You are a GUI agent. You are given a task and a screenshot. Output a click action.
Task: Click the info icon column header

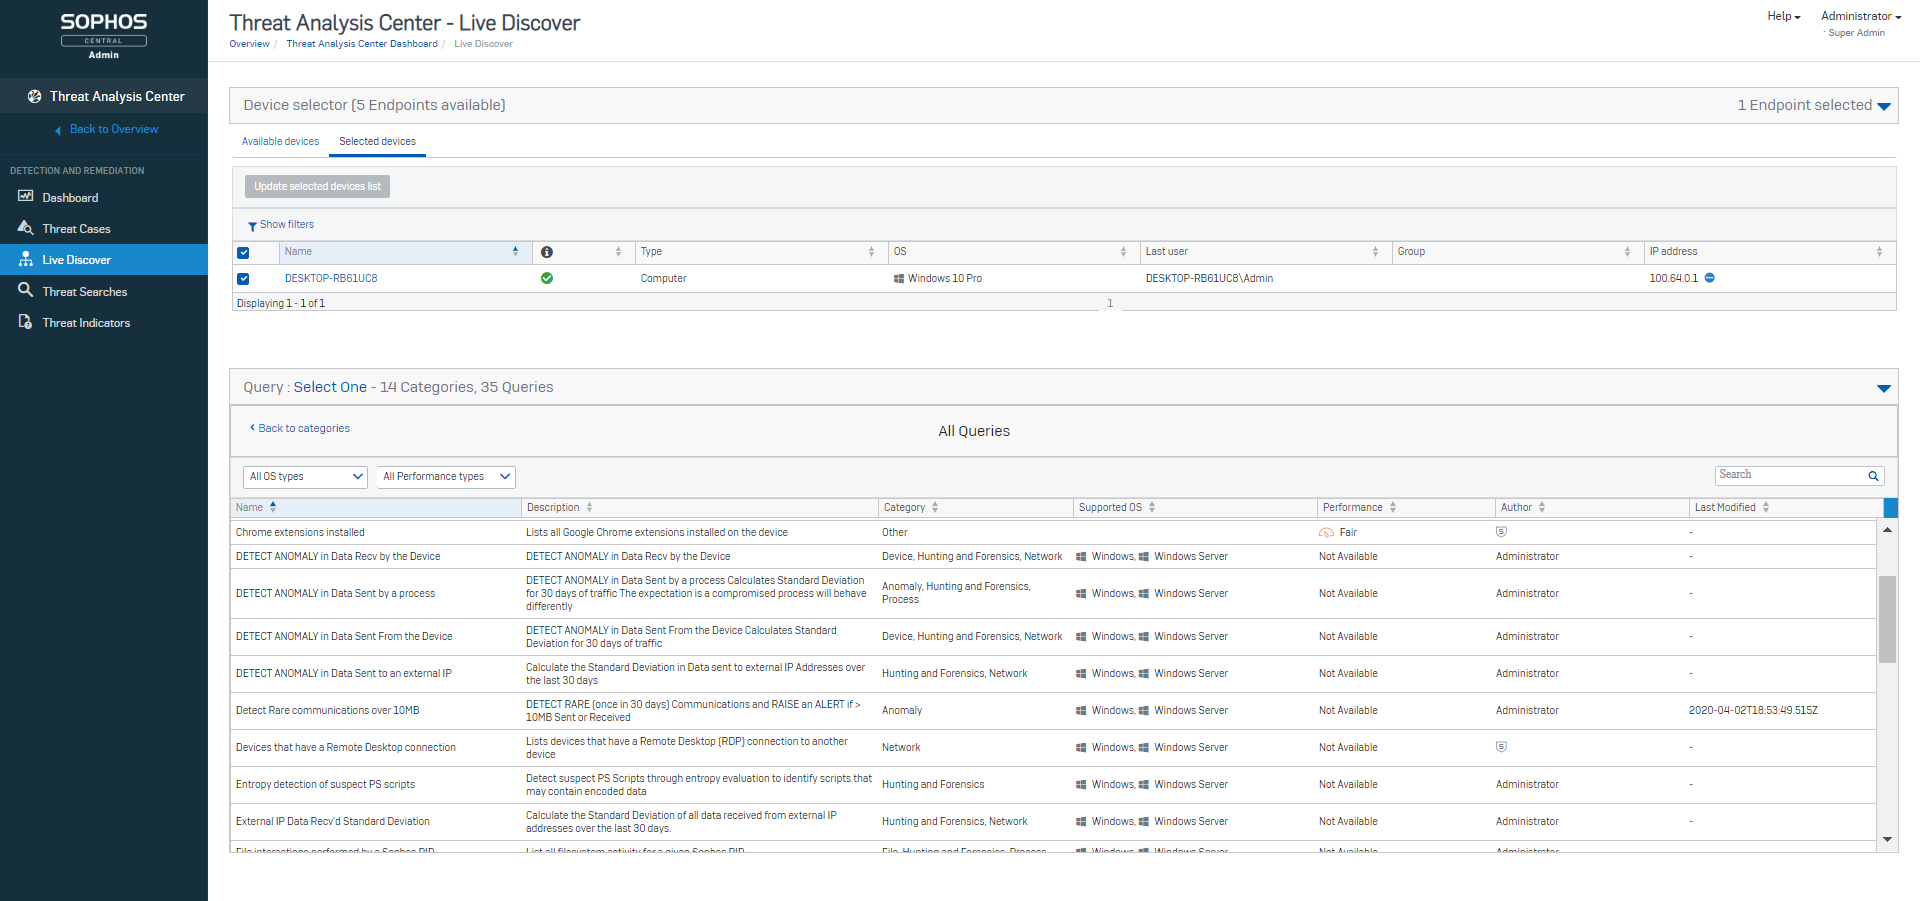click(547, 252)
